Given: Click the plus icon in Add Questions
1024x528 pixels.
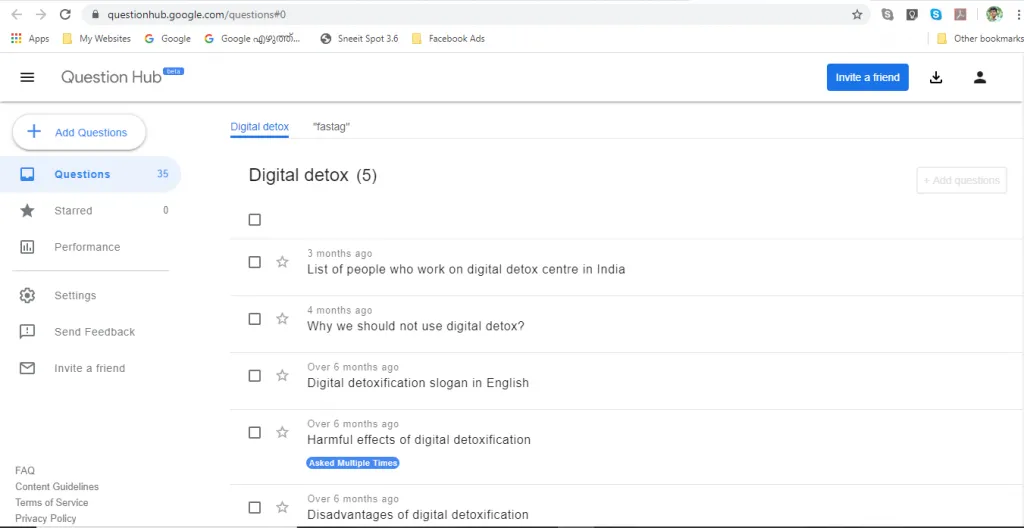Looking at the screenshot, I should (x=33, y=132).
